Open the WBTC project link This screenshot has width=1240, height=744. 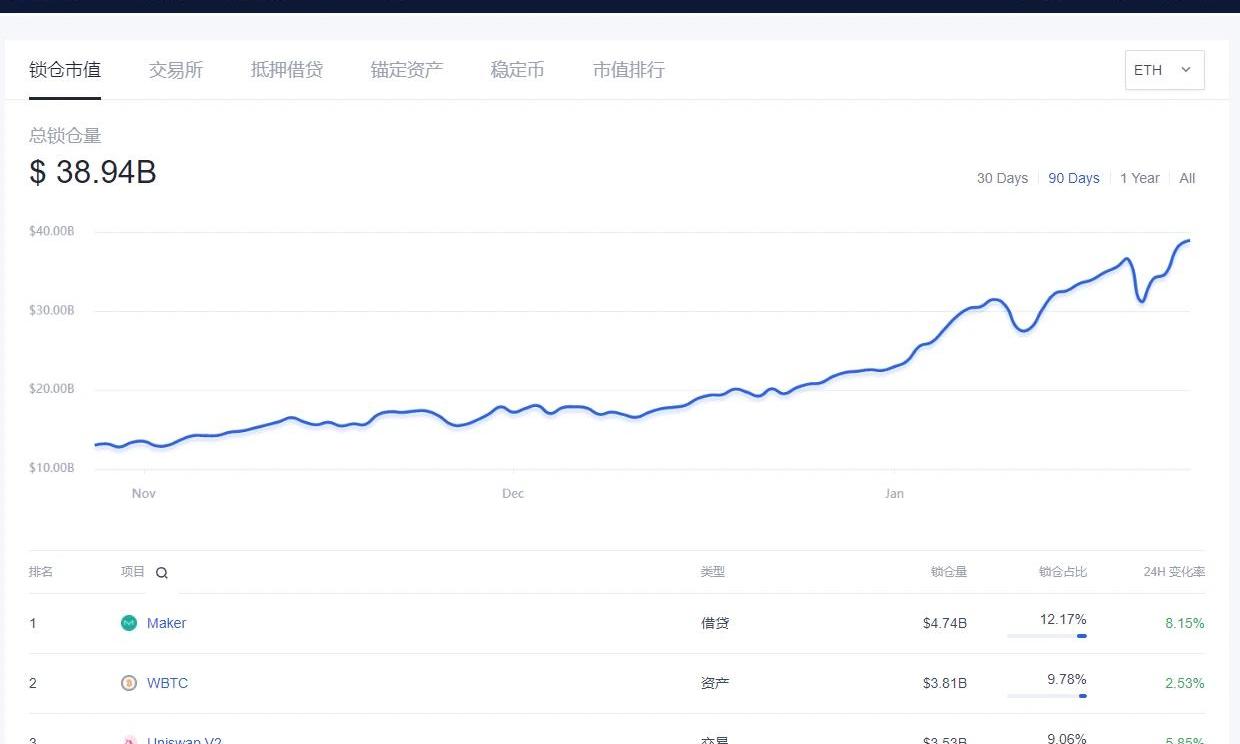coord(167,683)
